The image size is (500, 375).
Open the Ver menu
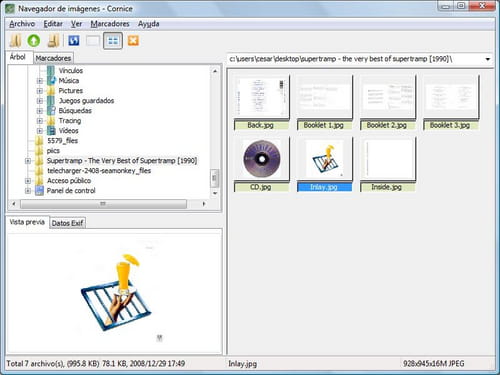click(76, 24)
